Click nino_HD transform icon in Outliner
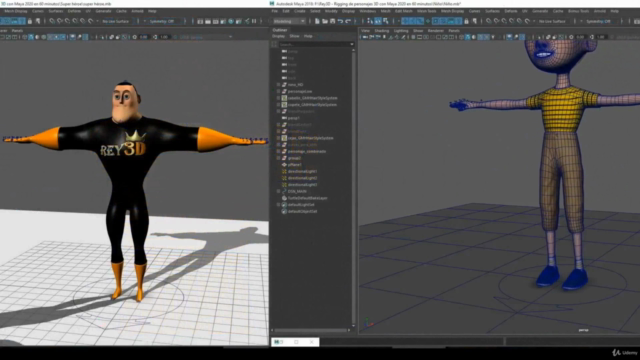Viewport: 640px width, 360px height. [x=284, y=84]
